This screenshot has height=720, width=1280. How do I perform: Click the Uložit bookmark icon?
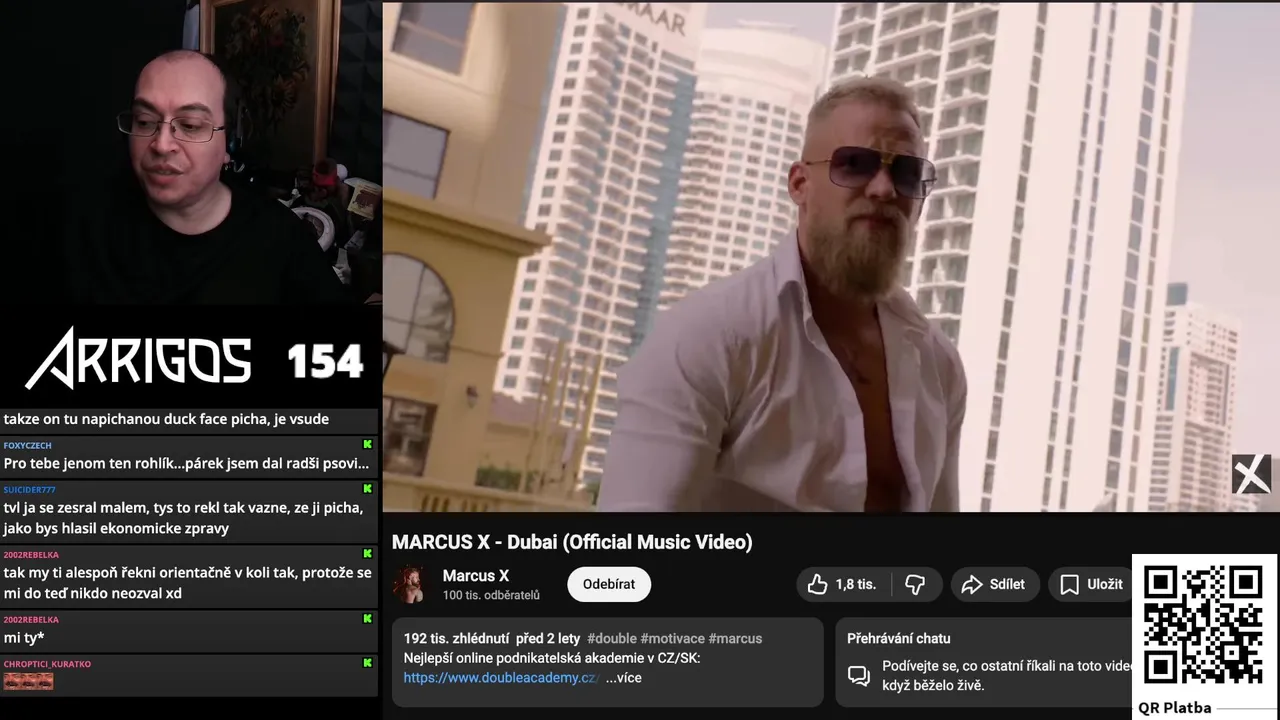coord(1069,584)
